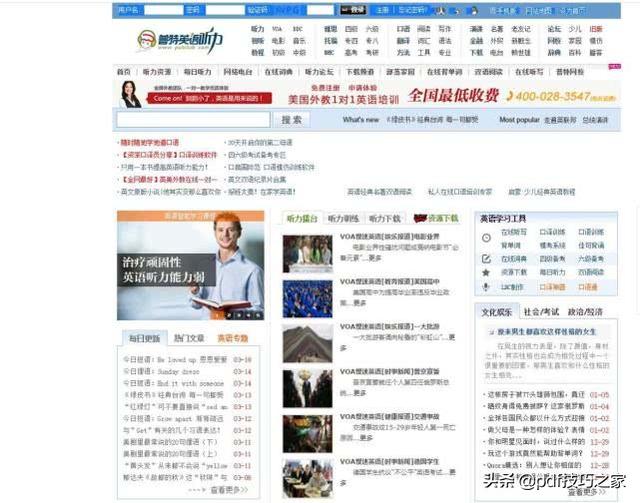Click 'What's new' label text

(361, 120)
